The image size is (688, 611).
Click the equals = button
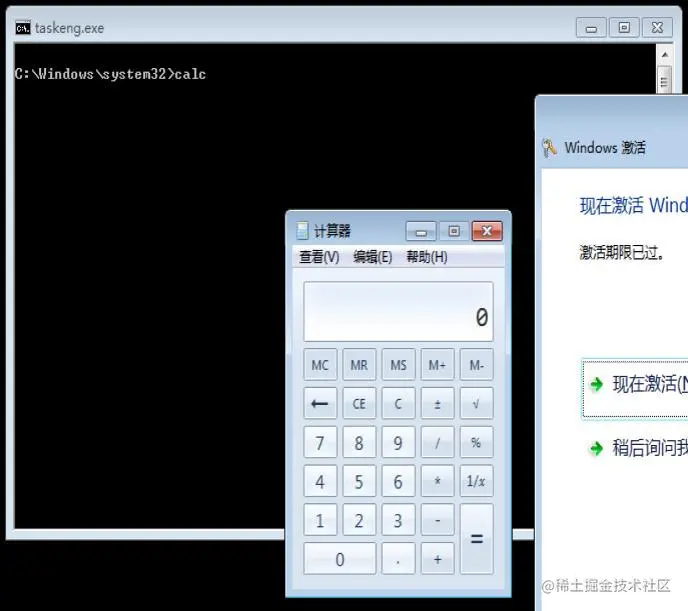477,539
